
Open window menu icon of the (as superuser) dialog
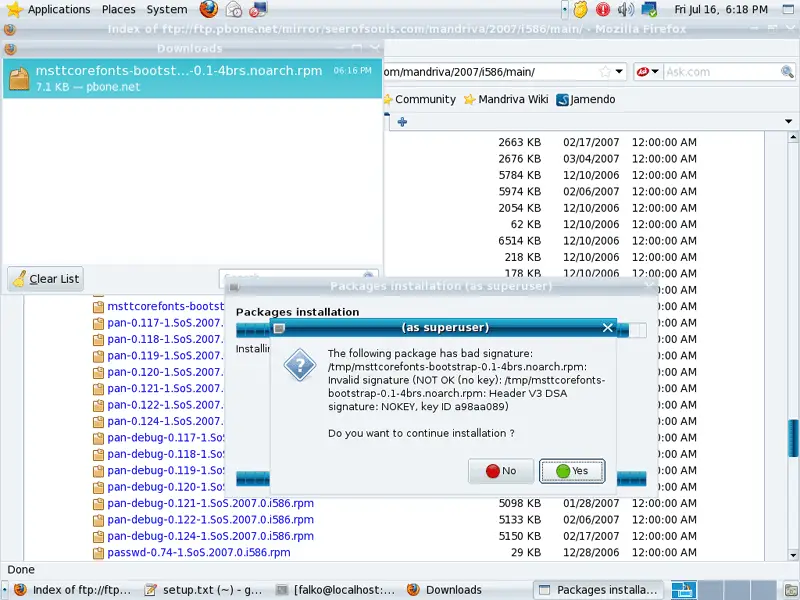tap(279, 328)
